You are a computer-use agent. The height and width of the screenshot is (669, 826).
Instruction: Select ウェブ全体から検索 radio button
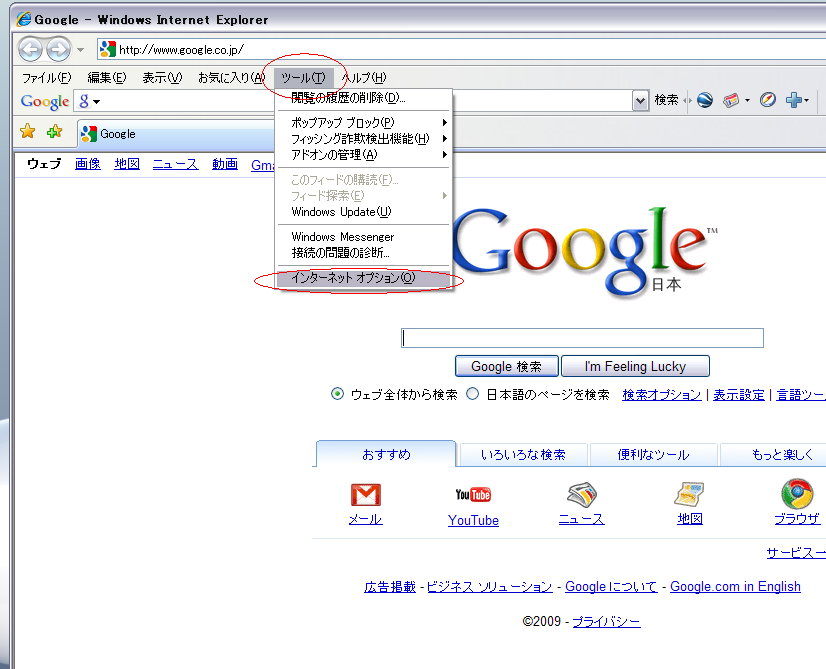tap(337, 393)
